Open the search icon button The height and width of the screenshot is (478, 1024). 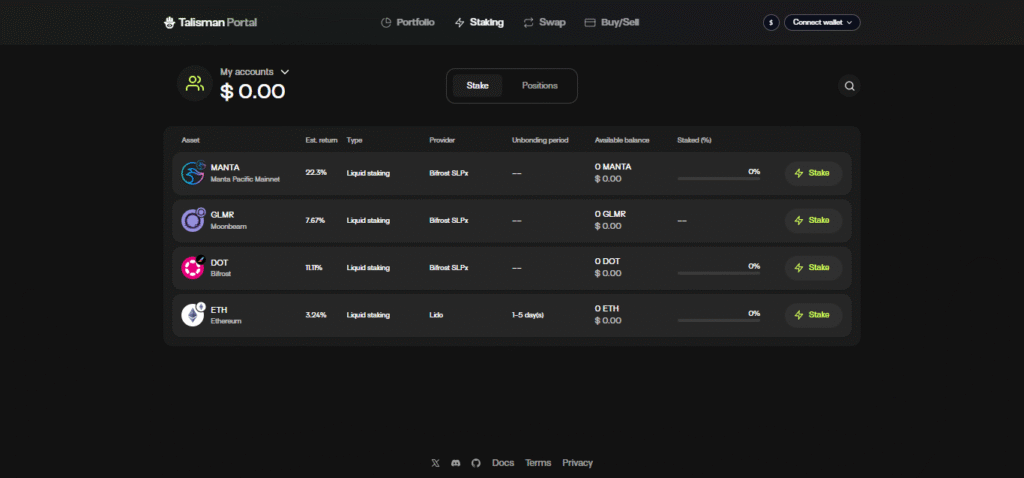(849, 86)
